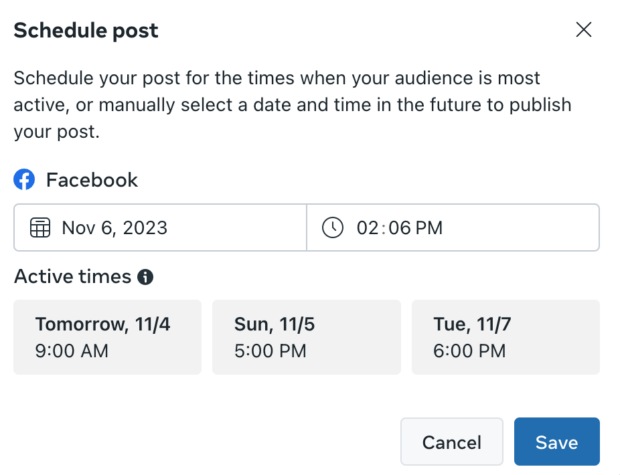Toggle the PM meridiem value
620x475 pixels.
429,228
